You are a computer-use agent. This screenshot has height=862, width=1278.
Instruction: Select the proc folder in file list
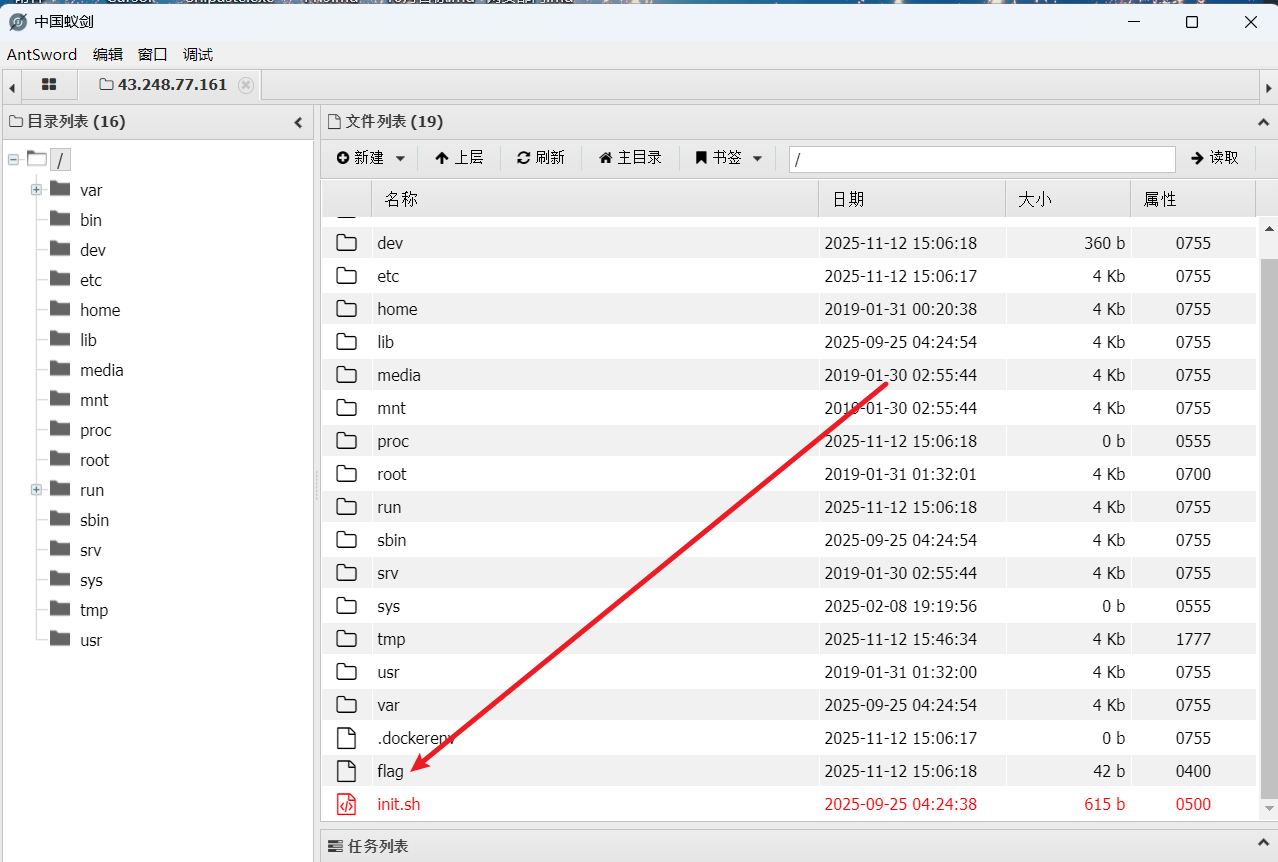393,441
